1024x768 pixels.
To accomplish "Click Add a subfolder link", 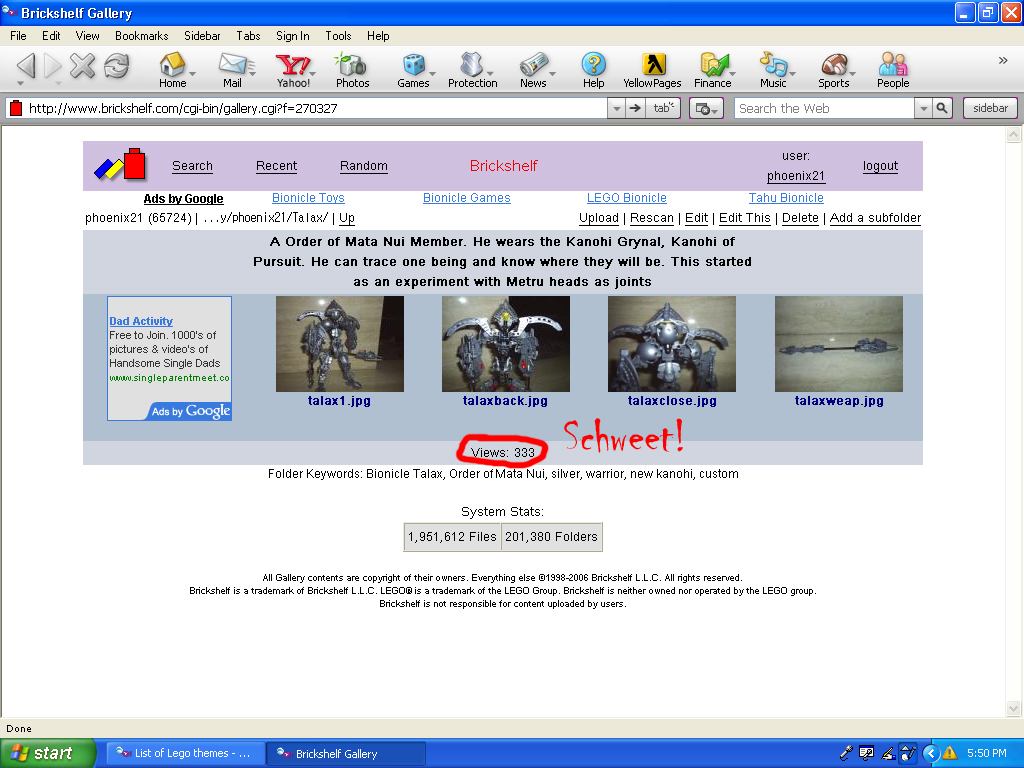I will coord(875,218).
